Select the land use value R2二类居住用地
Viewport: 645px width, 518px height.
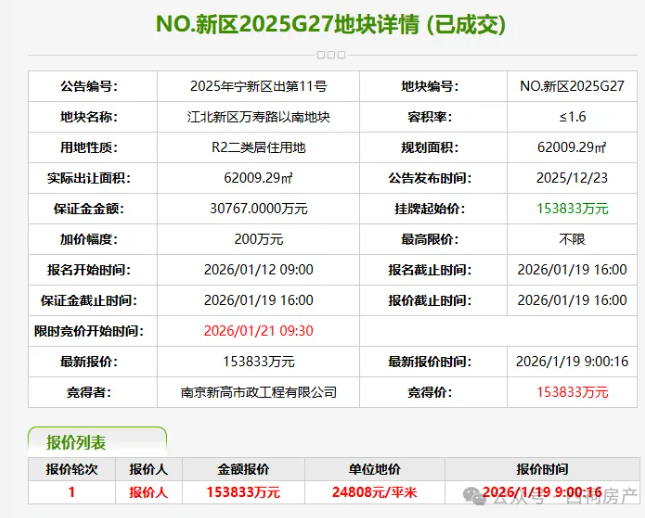tap(258, 148)
